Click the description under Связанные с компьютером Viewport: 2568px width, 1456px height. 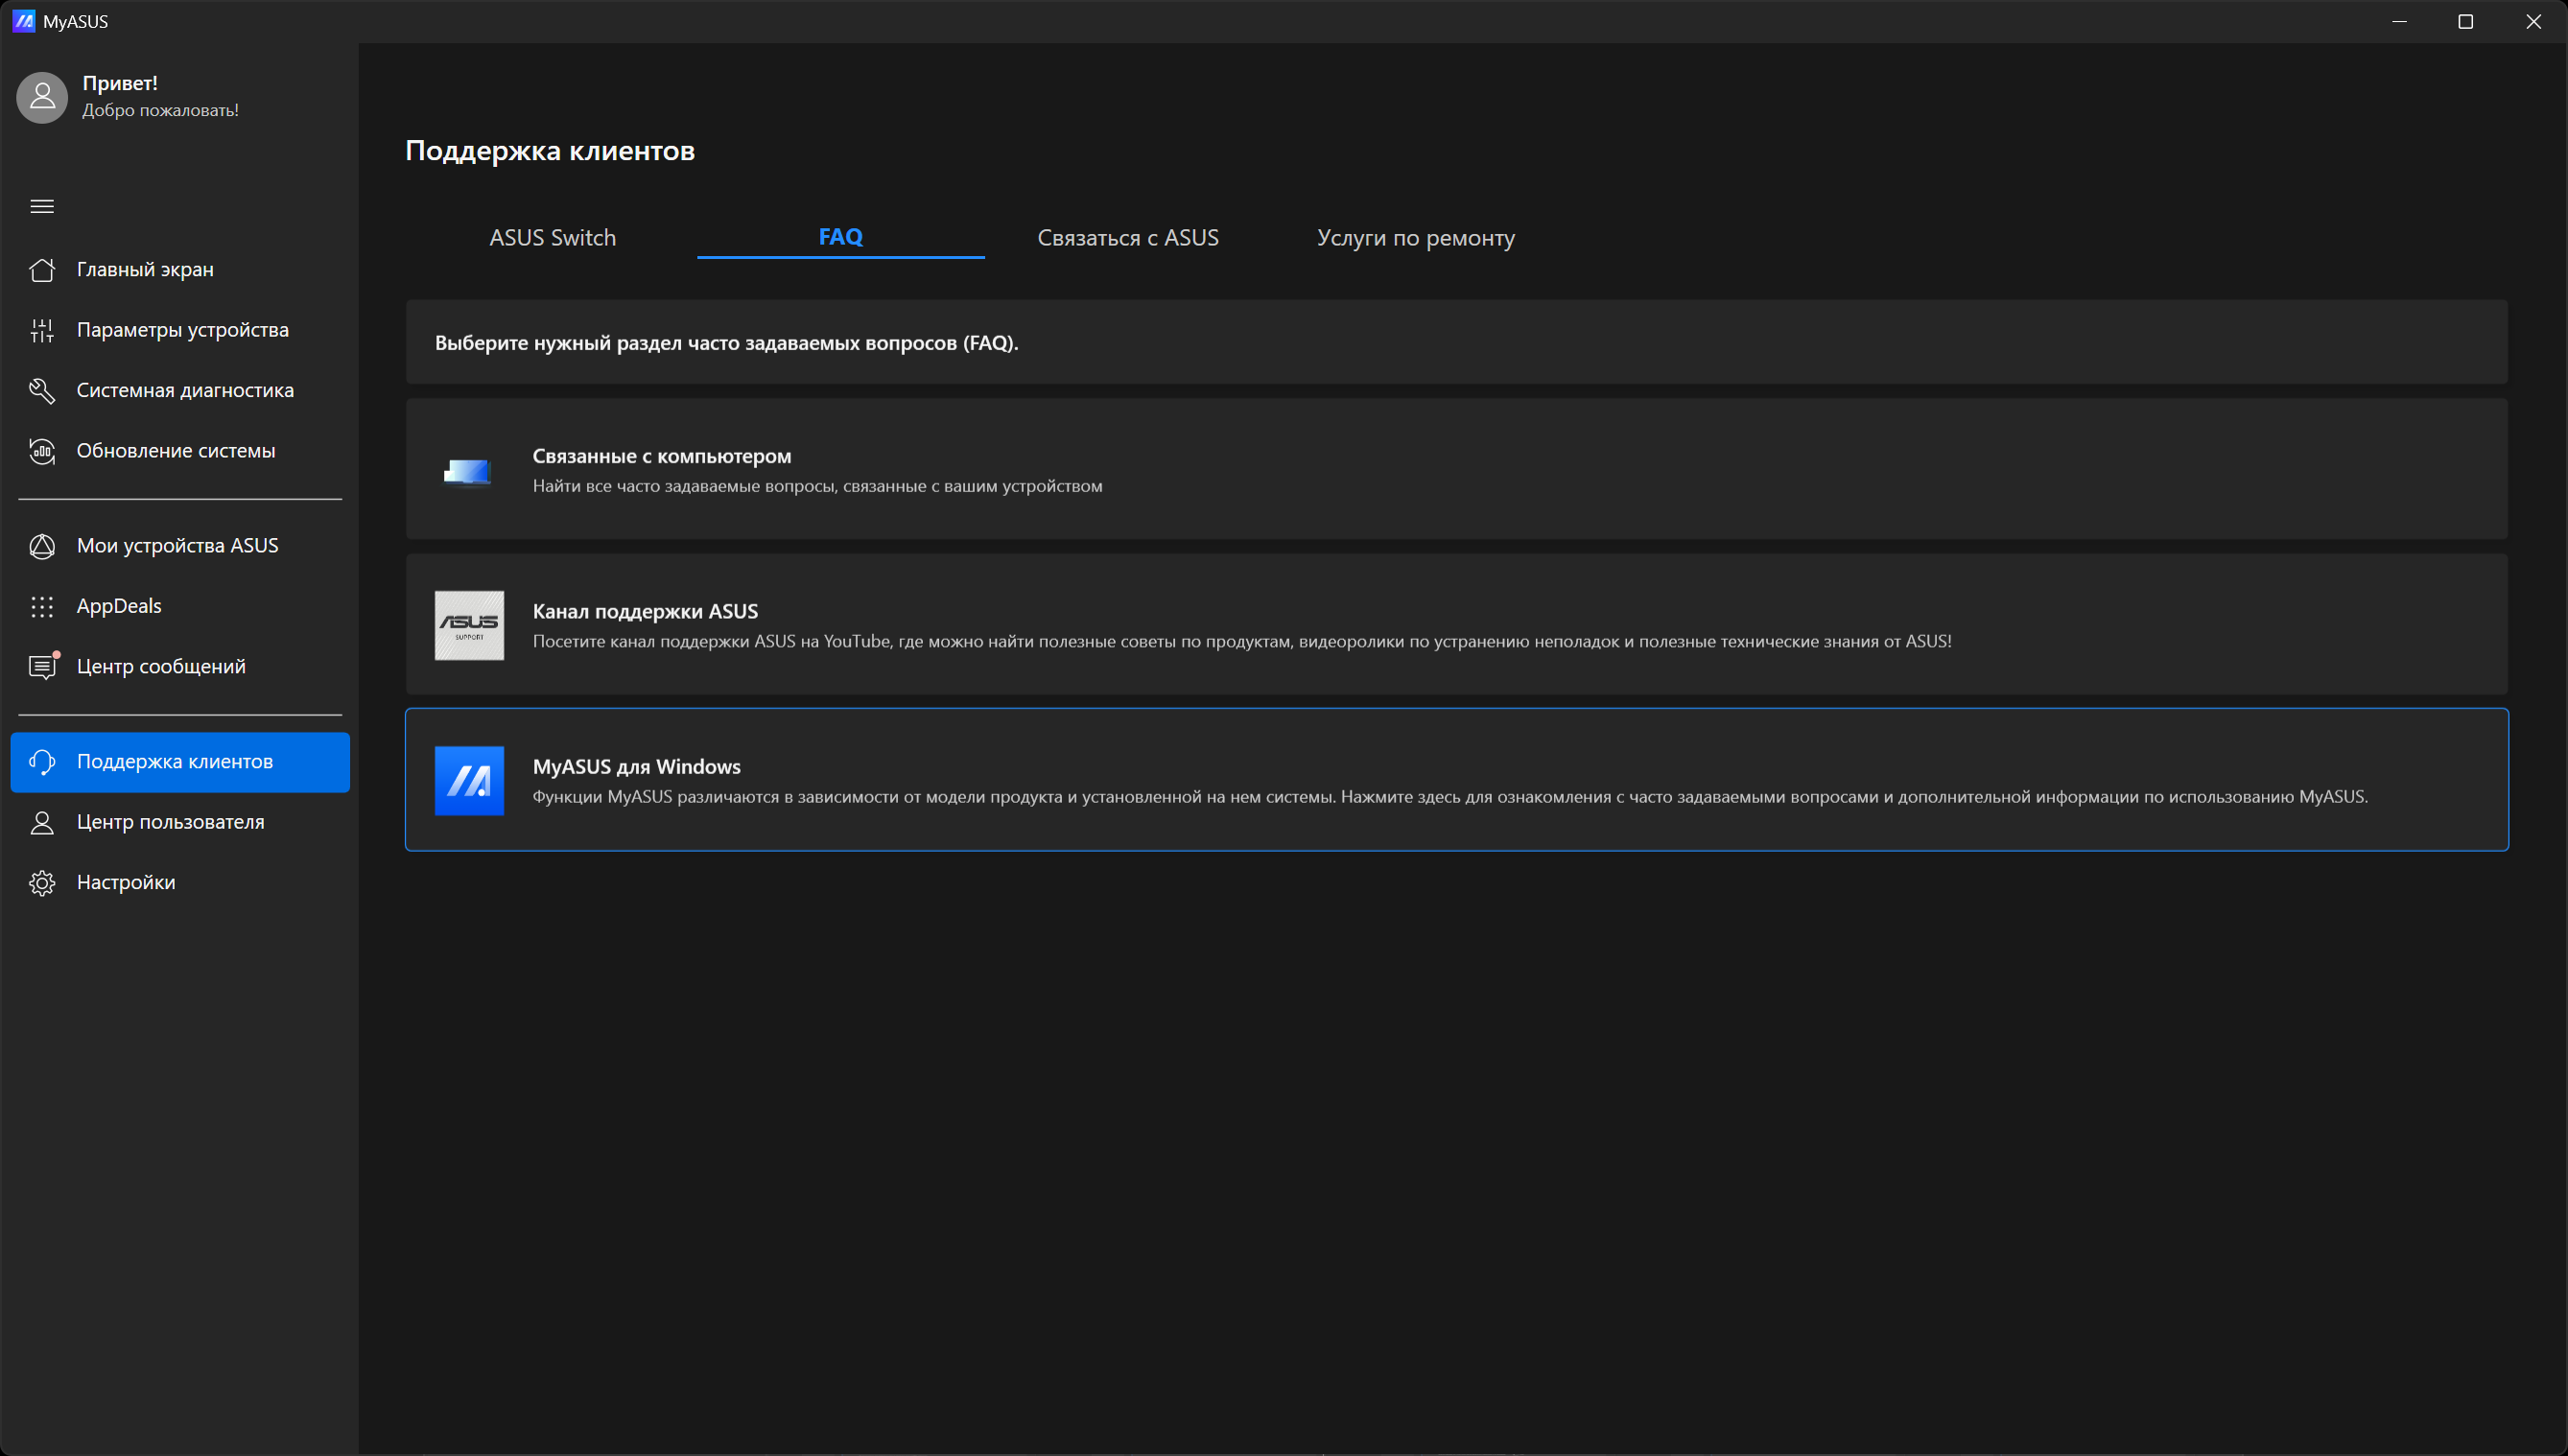[817, 487]
